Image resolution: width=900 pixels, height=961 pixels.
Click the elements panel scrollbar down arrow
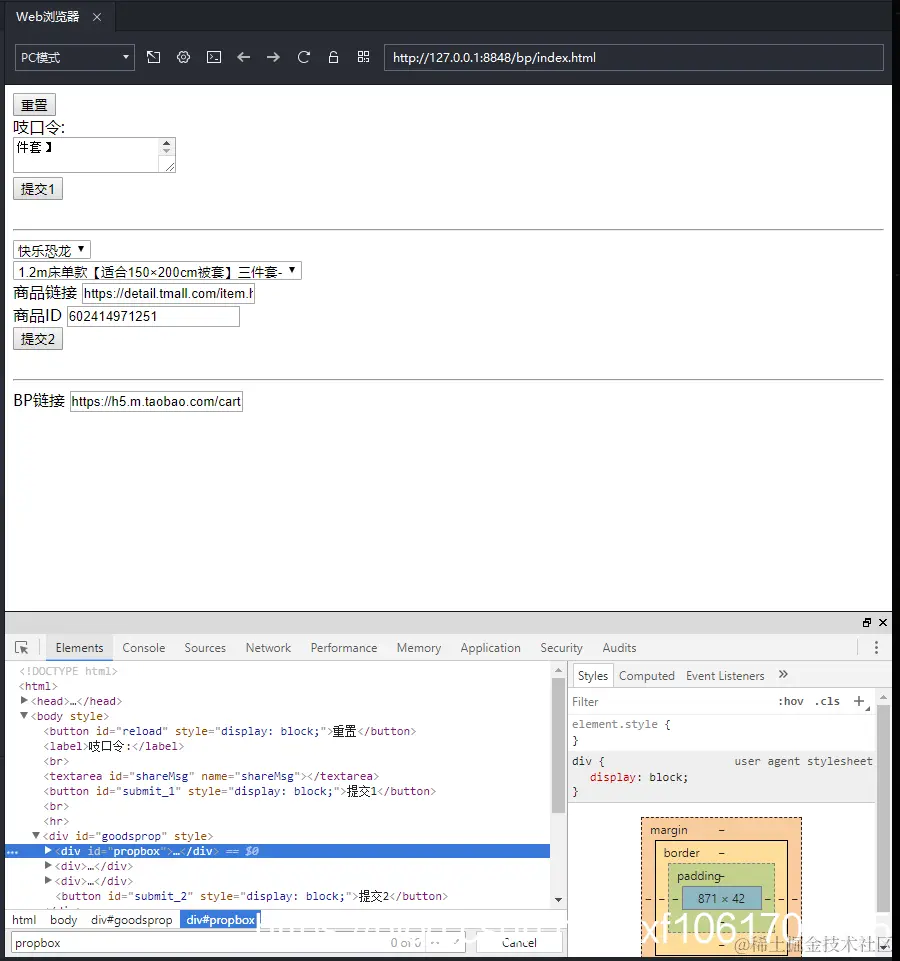pos(558,900)
